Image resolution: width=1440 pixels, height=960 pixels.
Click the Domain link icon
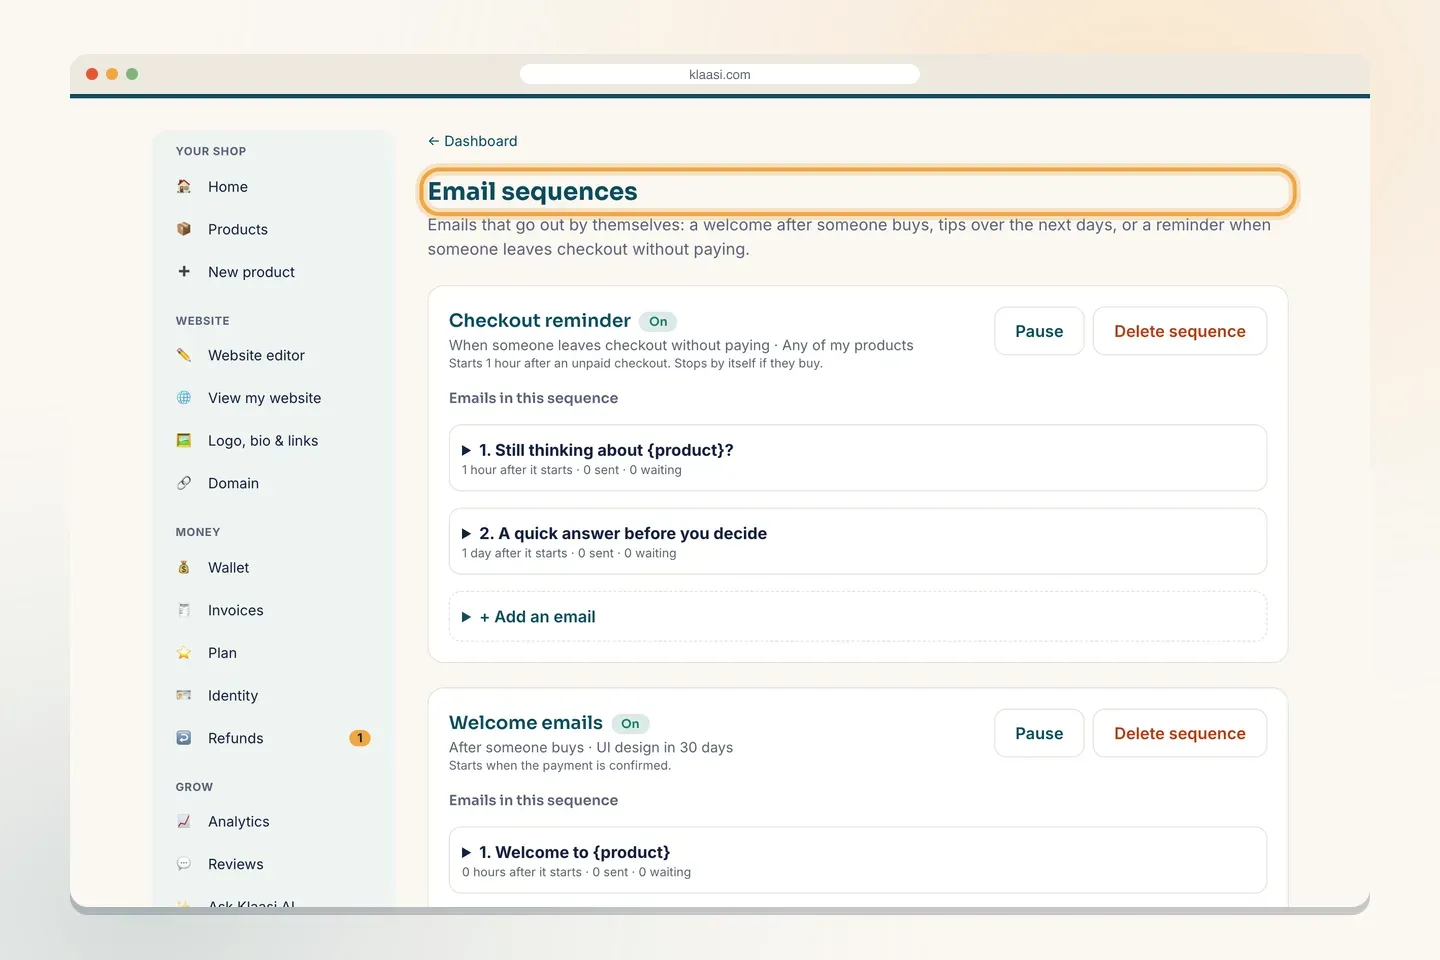point(184,483)
